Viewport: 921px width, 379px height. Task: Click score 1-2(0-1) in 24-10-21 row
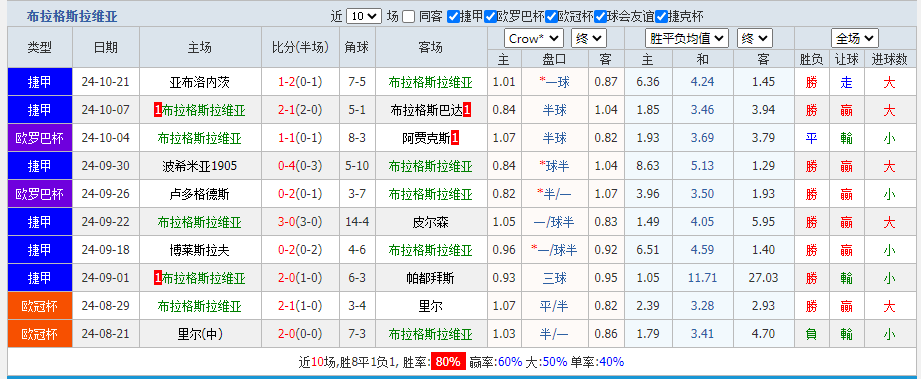point(300,82)
